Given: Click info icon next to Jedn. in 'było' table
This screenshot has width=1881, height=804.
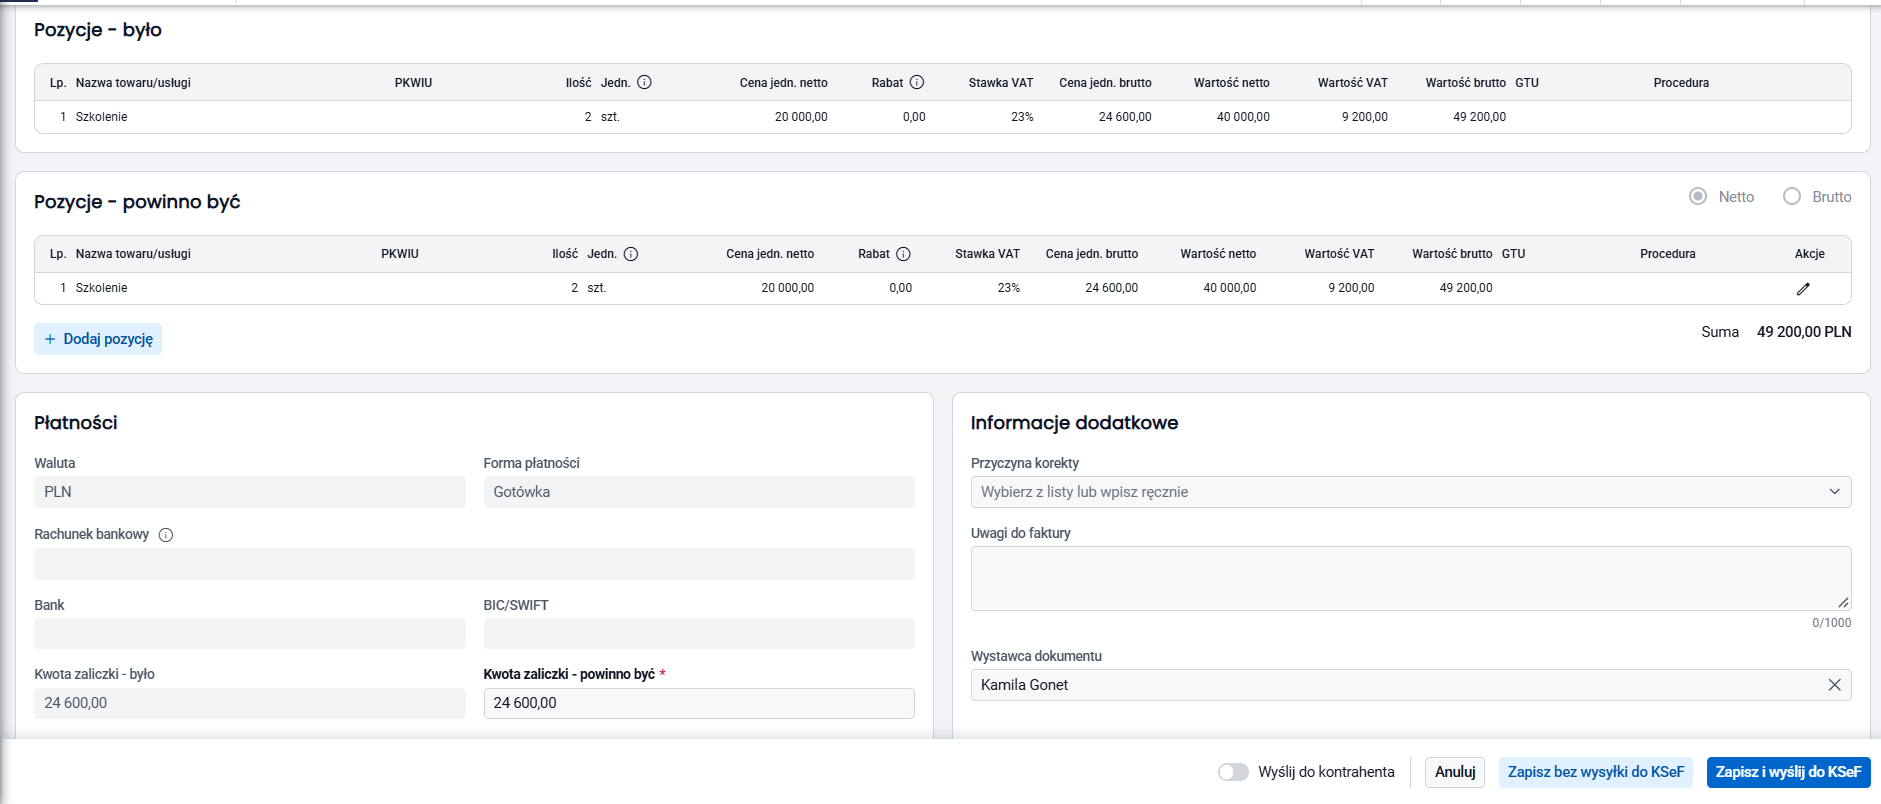Looking at the screenshot, I should [x=644, y=82].
